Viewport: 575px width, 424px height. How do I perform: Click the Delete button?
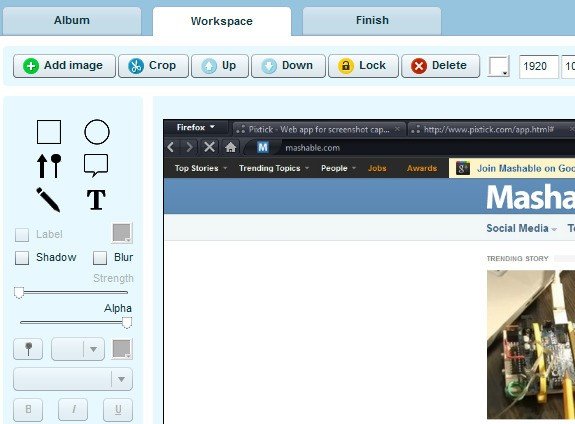[x=440, y=66]
